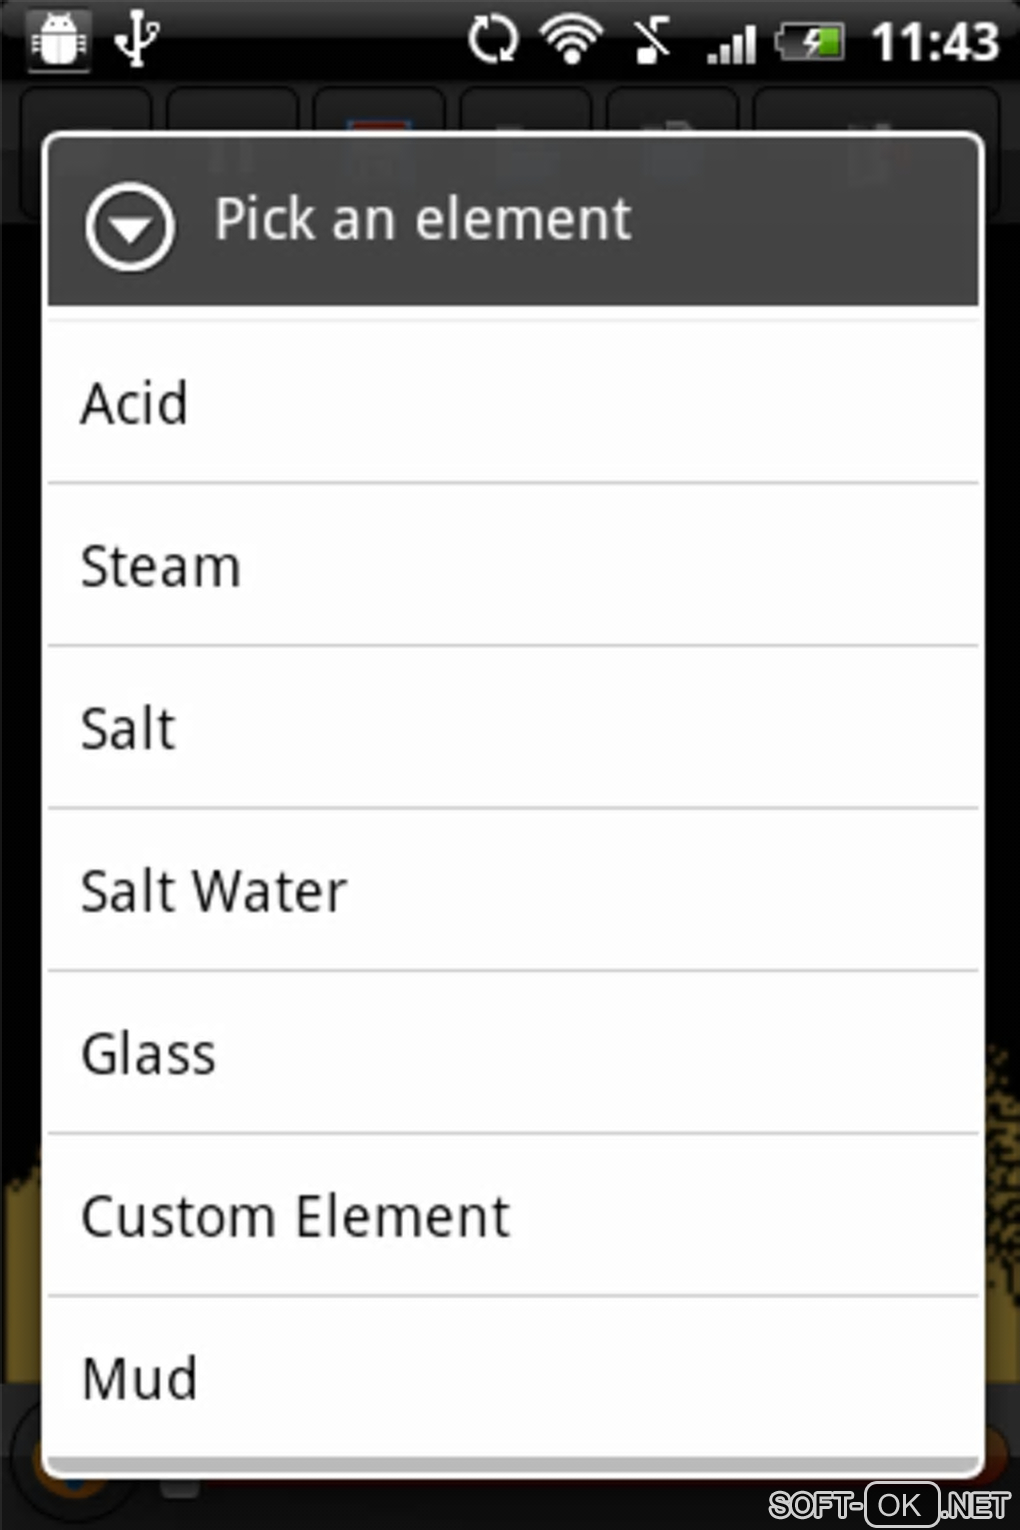Select Mud from the element list

(x=512, y=1378)
